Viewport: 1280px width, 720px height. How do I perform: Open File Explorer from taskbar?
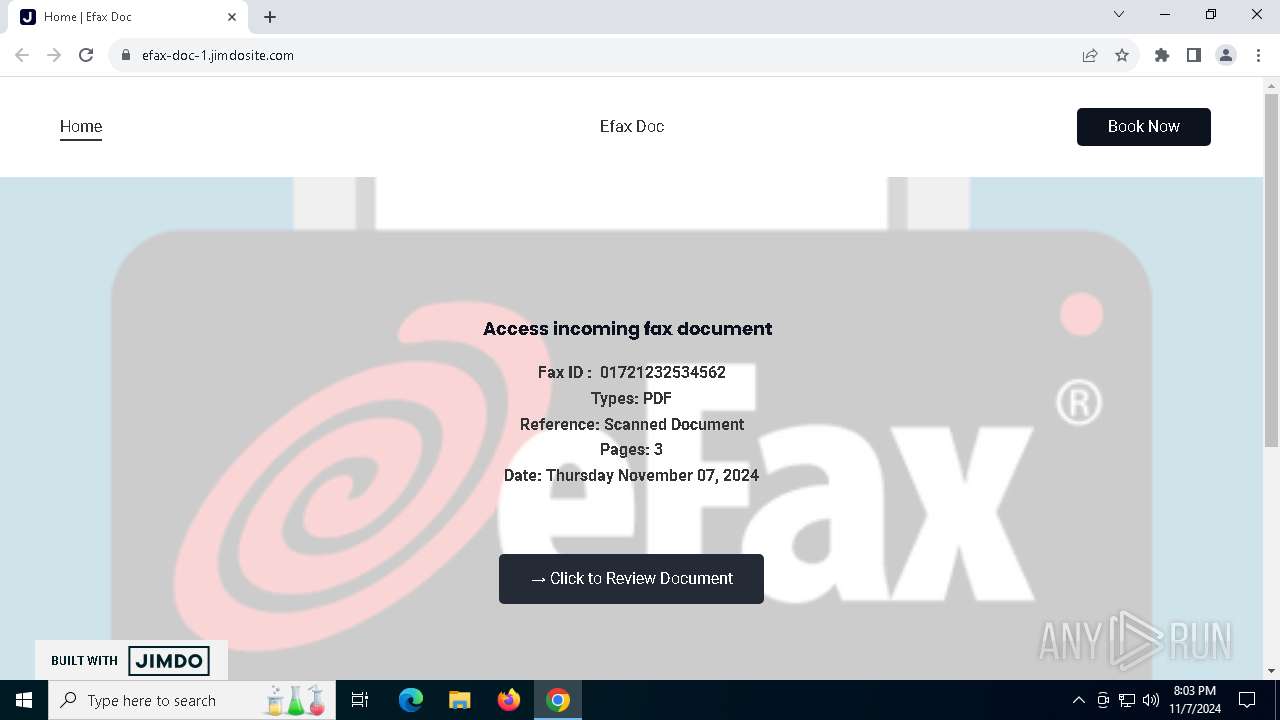pos(460,700)
